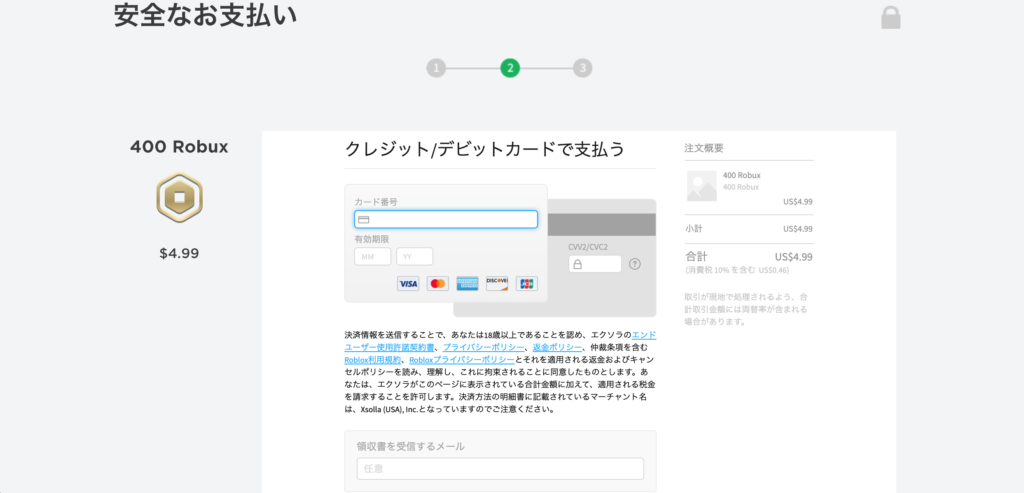Click the YY expiry year field
1024x493 pixels.
tap(415, 257)
